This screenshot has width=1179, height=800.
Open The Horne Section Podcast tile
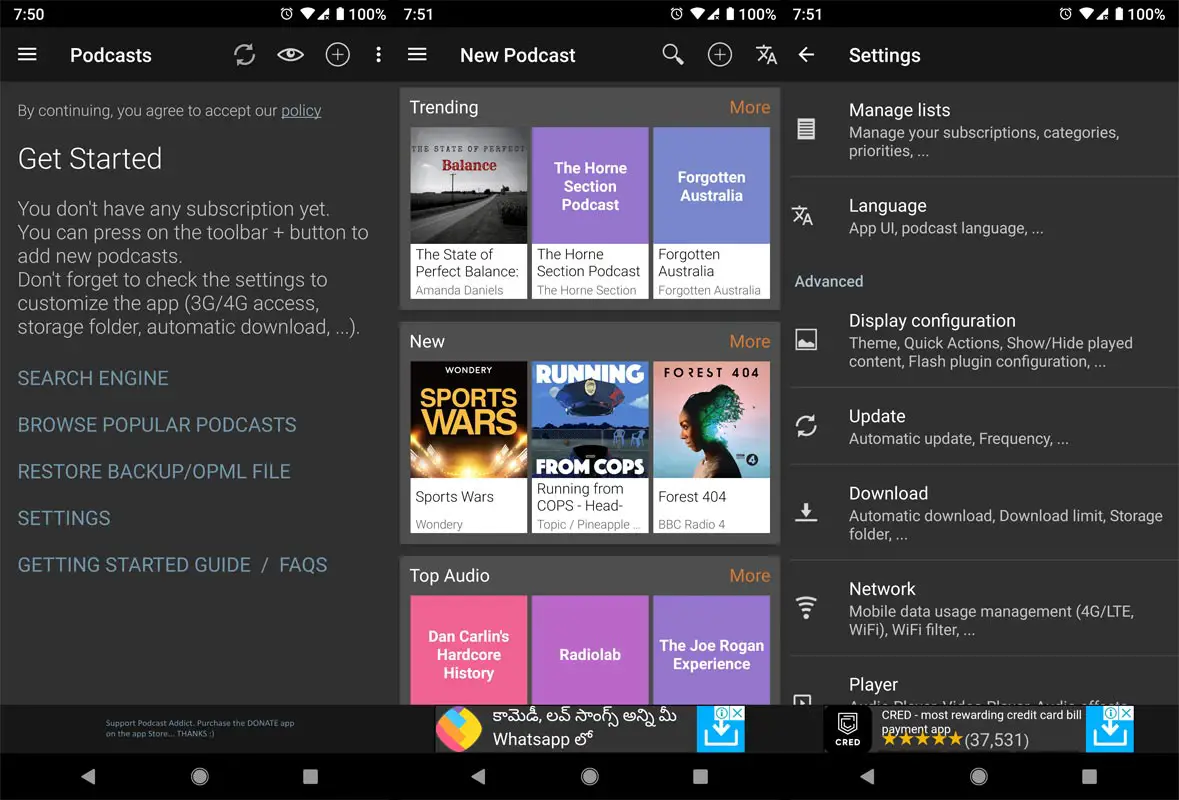(x=590, y=213)
